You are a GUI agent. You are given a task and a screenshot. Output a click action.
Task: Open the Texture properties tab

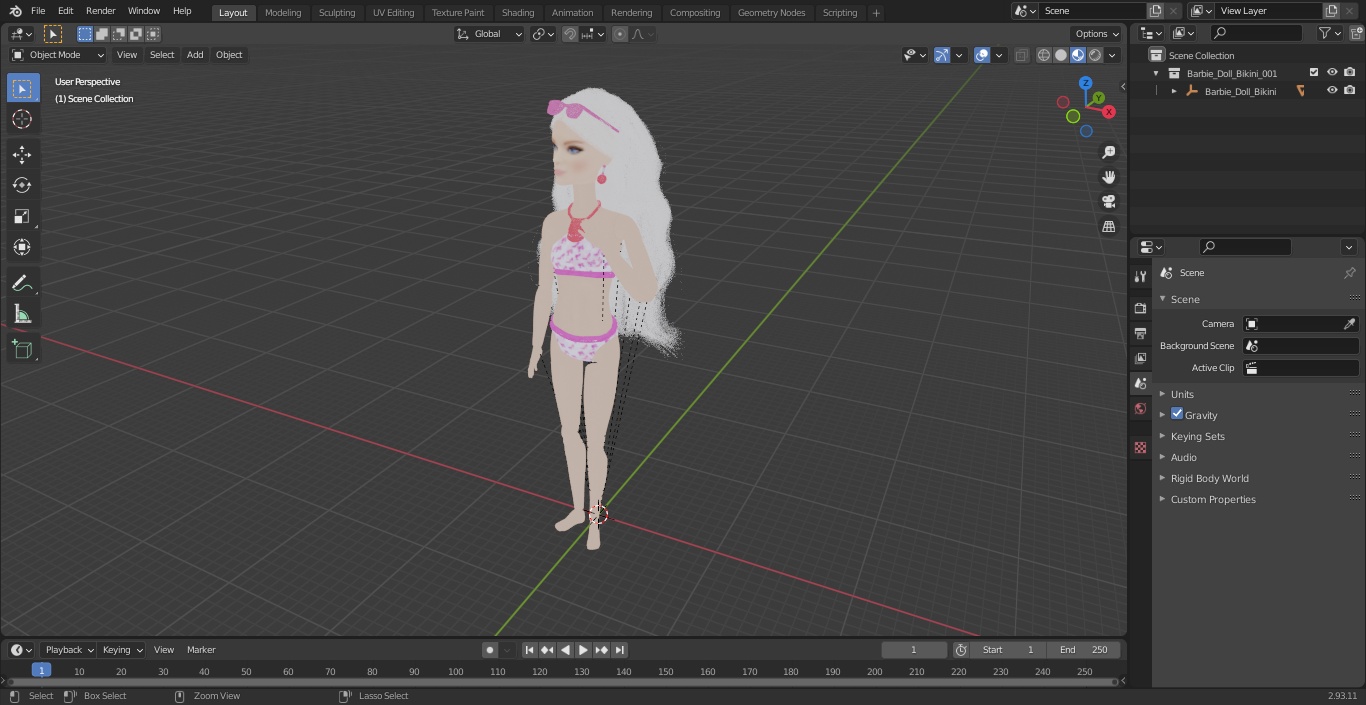point(1140,448)
